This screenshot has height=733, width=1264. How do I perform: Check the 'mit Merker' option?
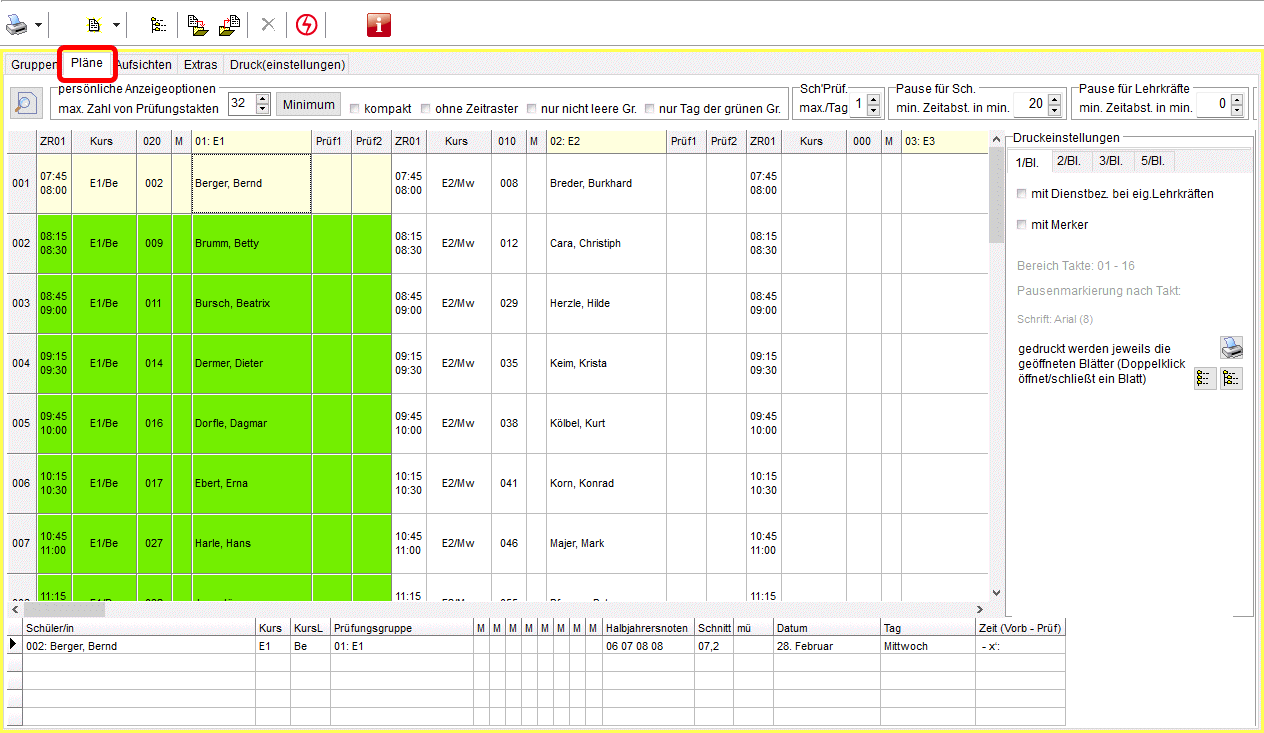point(1021,225)
